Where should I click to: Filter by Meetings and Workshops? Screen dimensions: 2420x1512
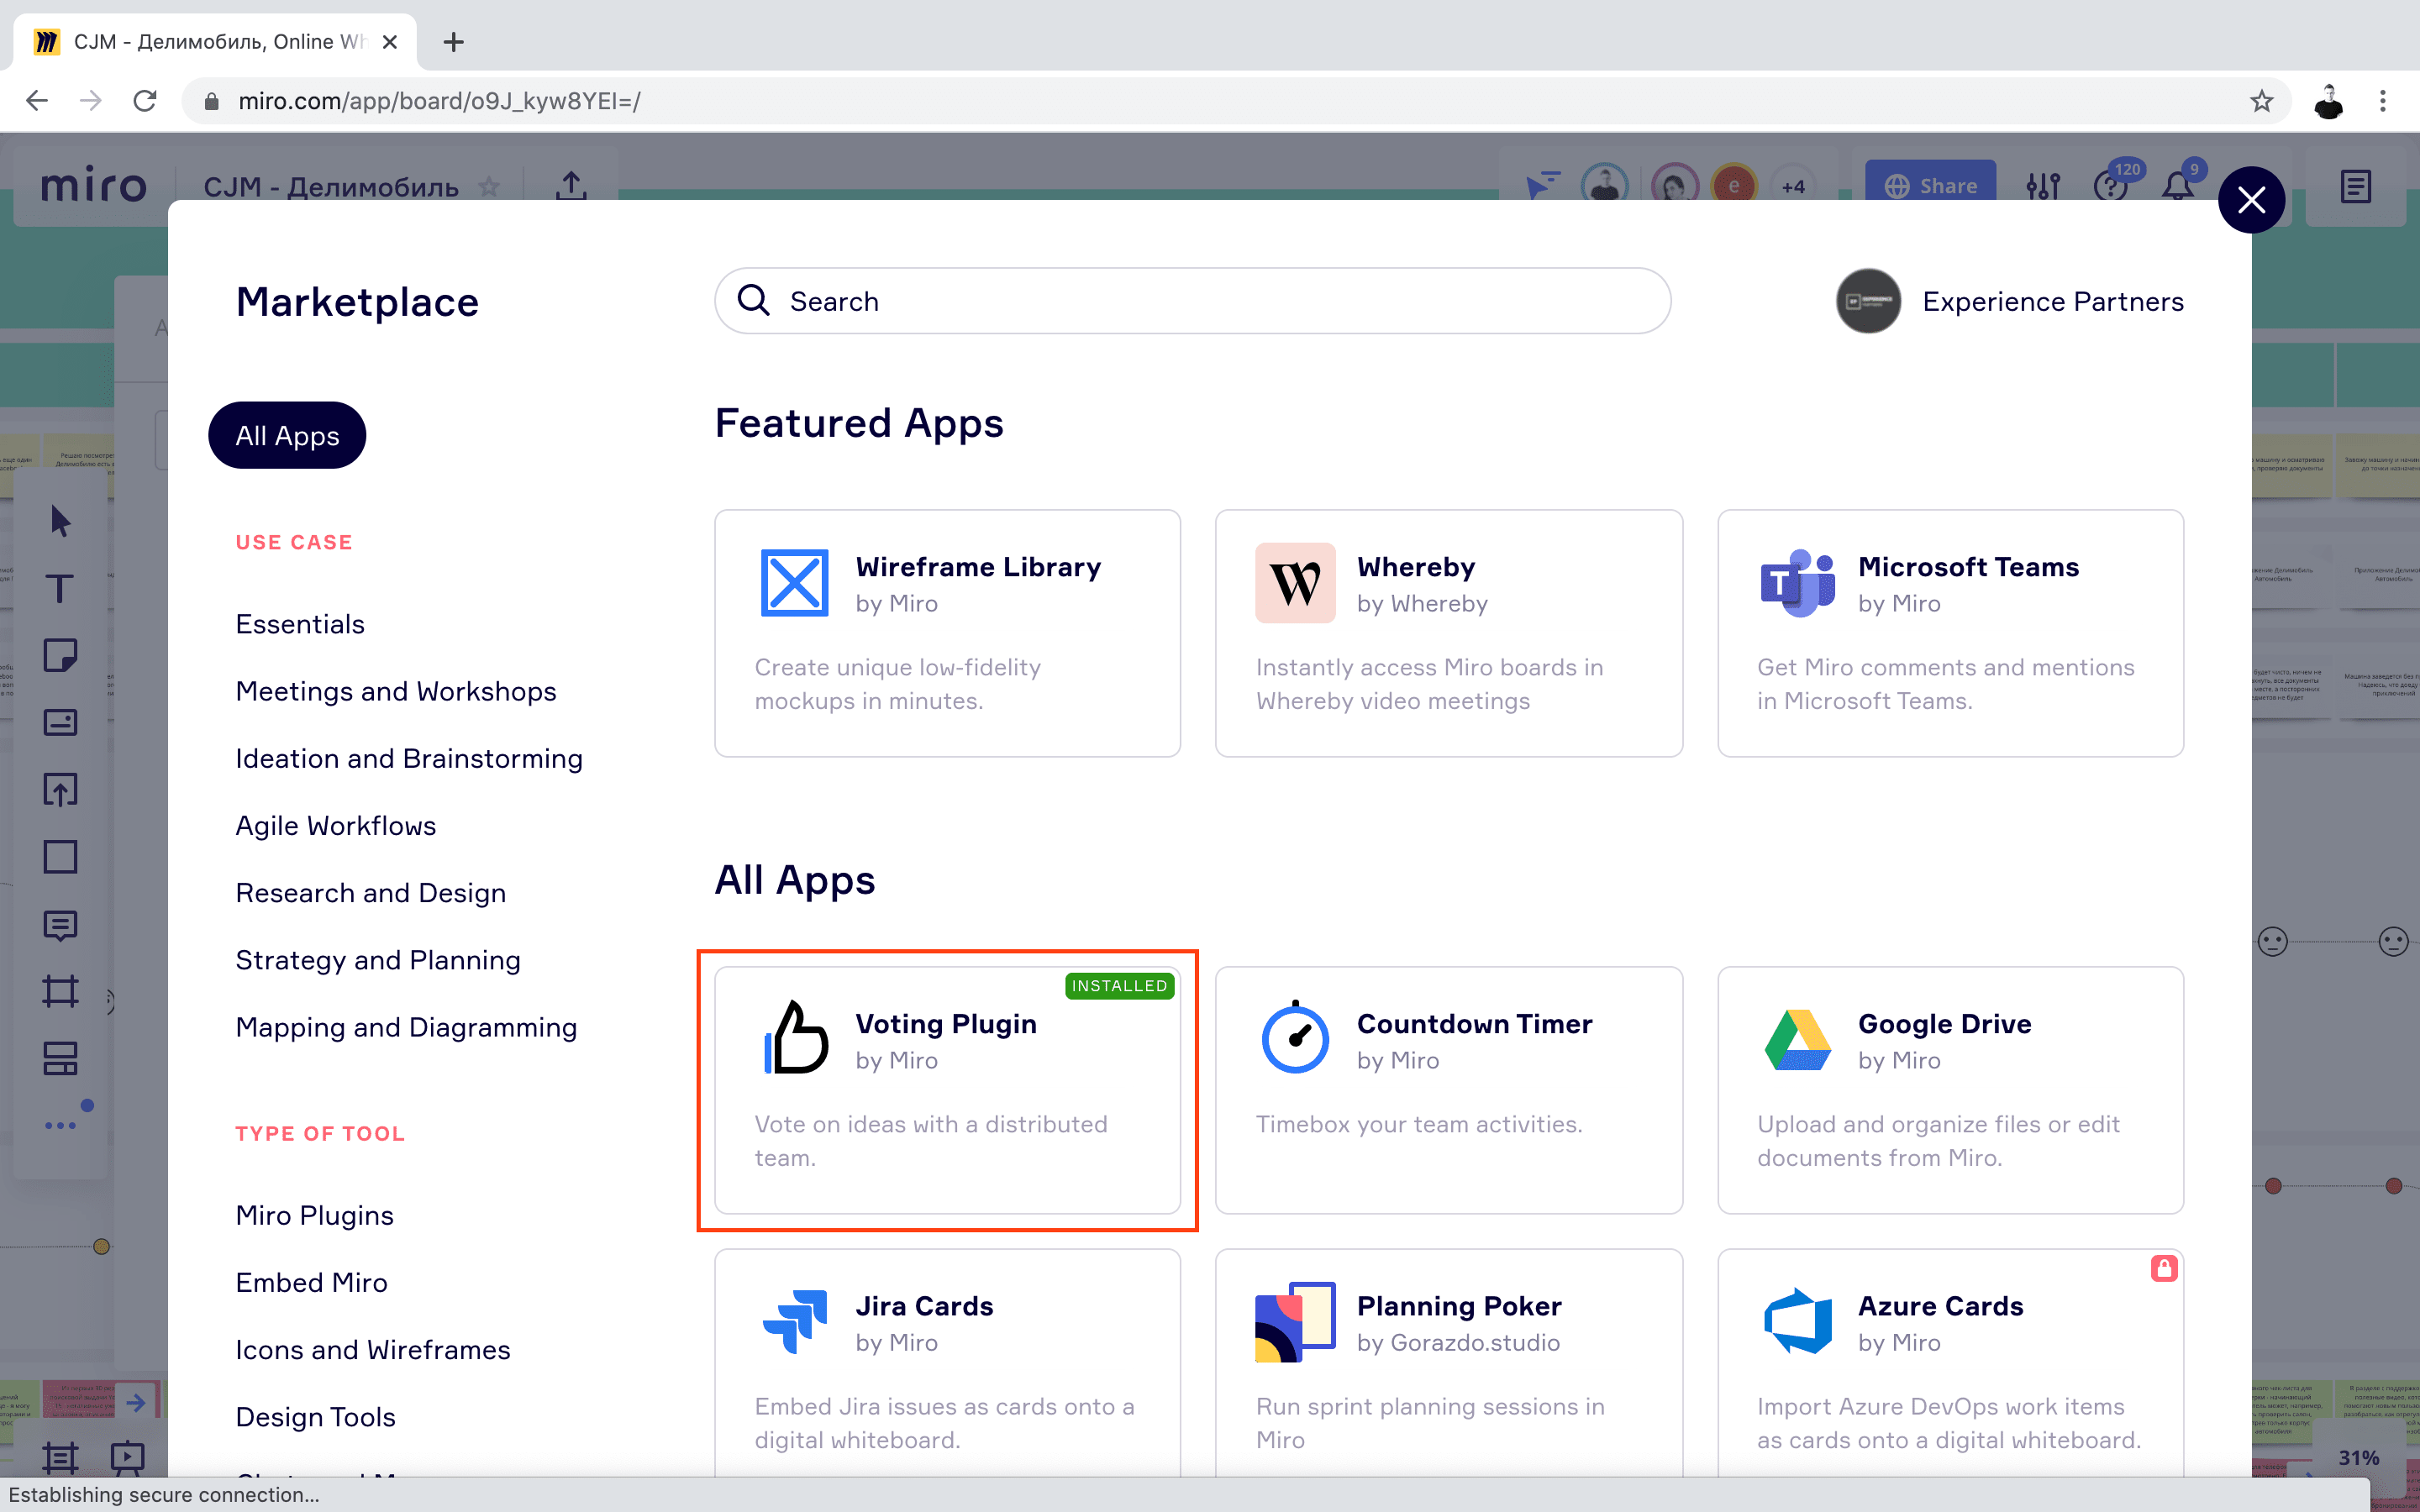click(396, 691)
